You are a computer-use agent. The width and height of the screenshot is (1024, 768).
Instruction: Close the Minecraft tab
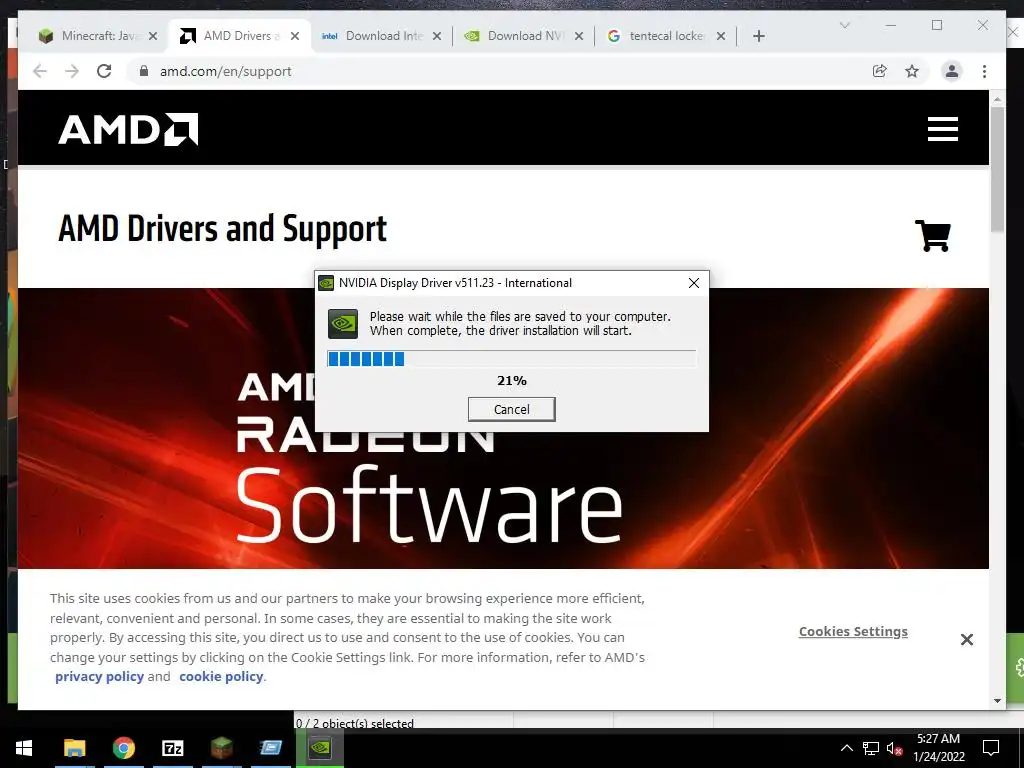click(x=153, y=36)
